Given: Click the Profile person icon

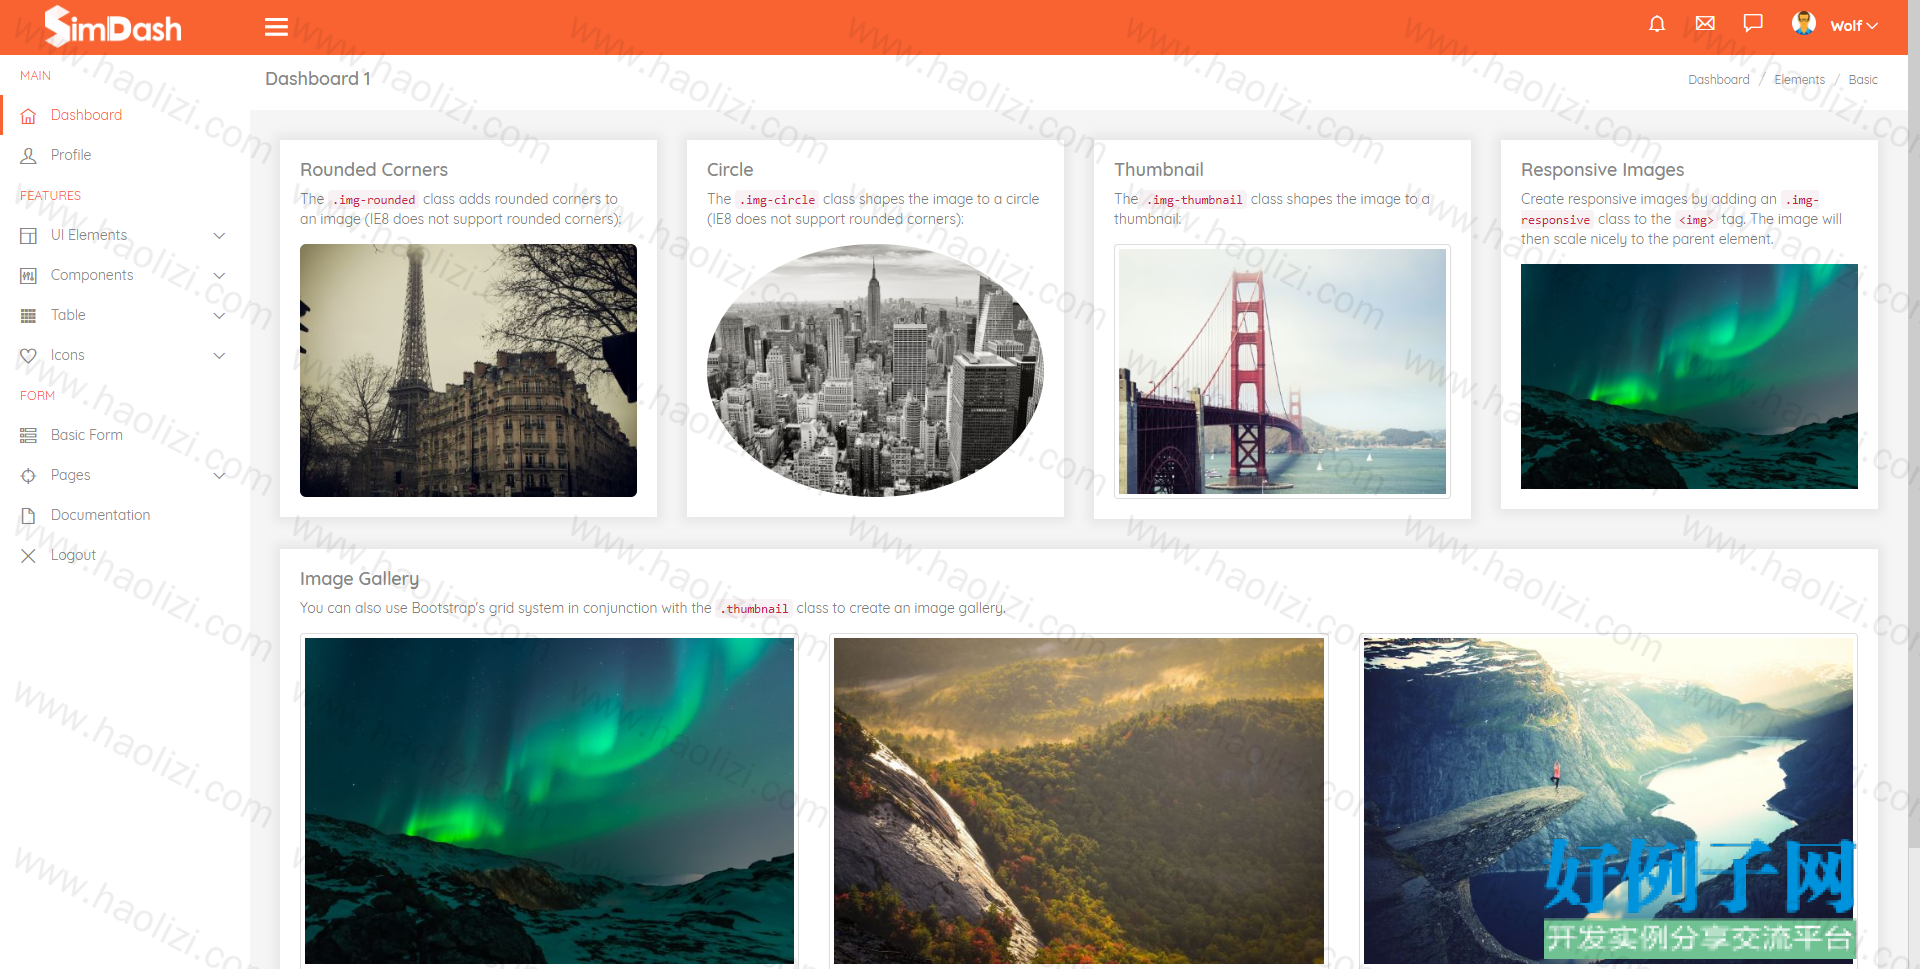Looking at the screenshot, I should click(28, 156).
